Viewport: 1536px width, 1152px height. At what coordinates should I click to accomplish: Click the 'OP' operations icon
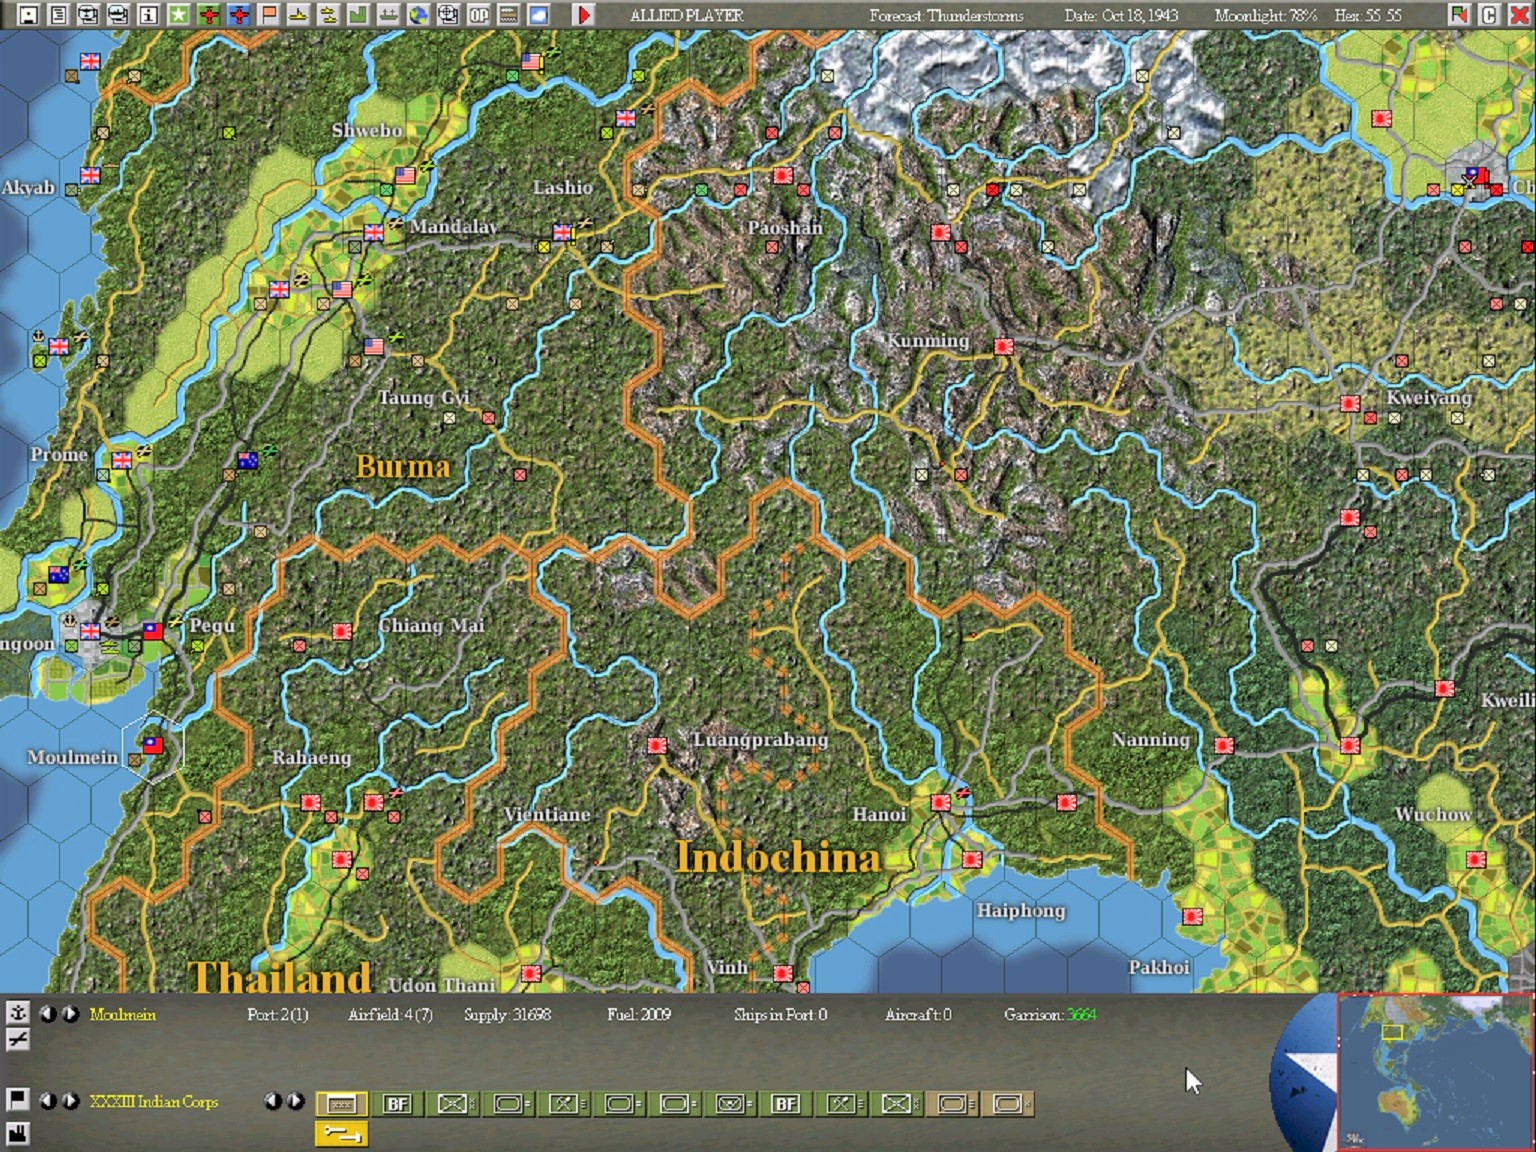click(x=479, y=14)
